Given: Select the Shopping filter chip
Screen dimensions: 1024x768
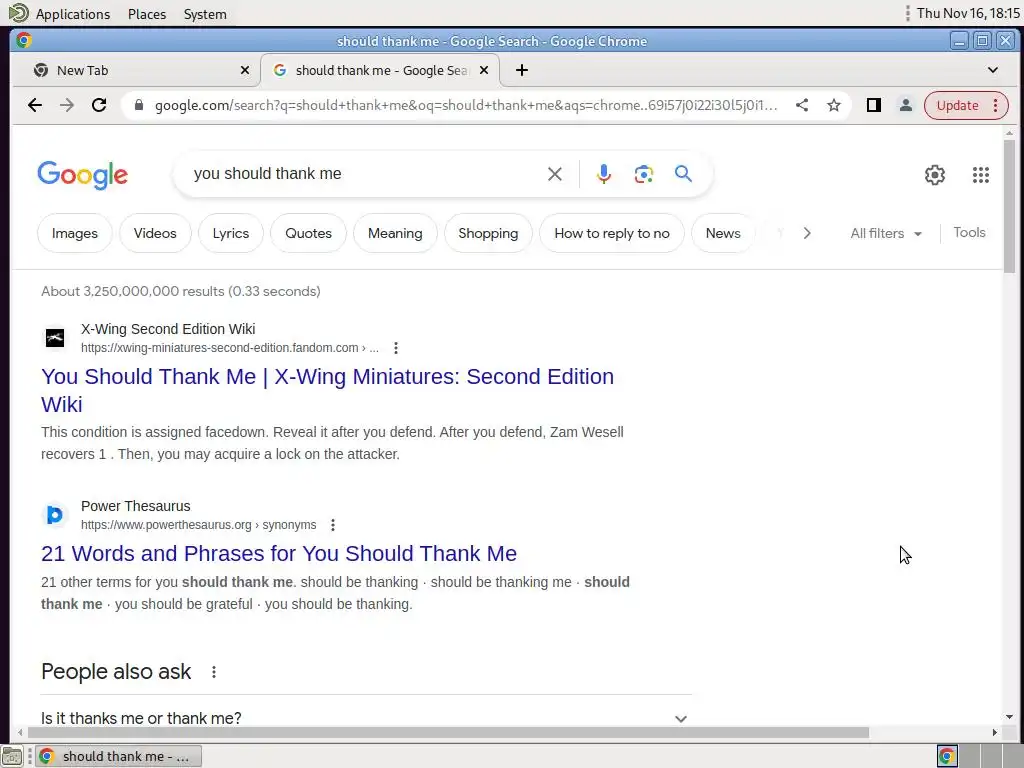Looking at the screenshot, I should (x=488, y=233).
